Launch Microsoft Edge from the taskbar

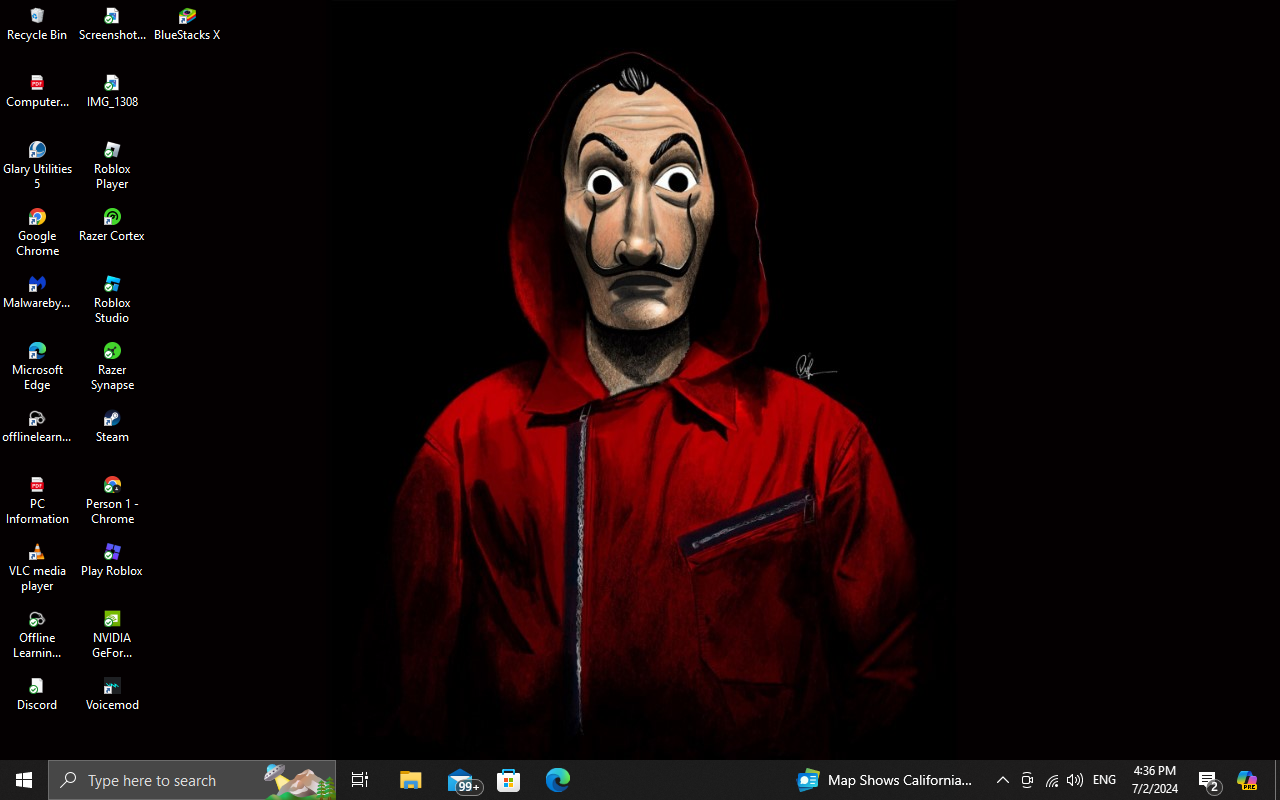(x=558, y=780)
